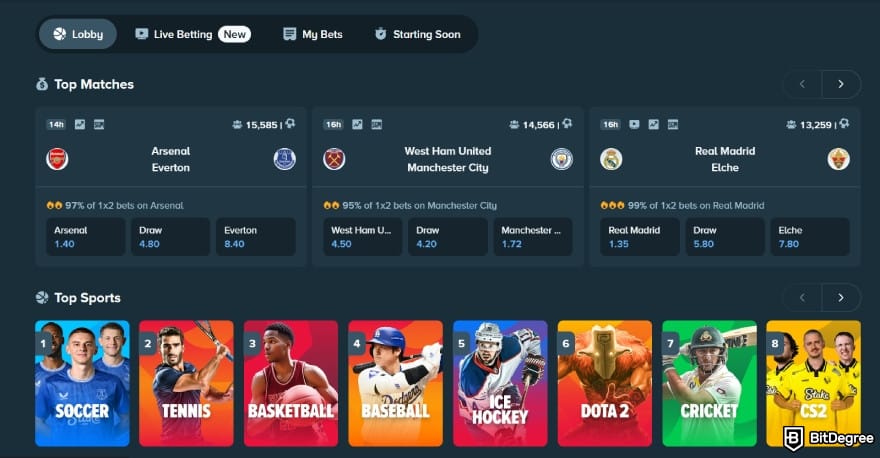Bet on Arsenal at 1.40
The image size is (880, 458).
click(x=86, y=237)
